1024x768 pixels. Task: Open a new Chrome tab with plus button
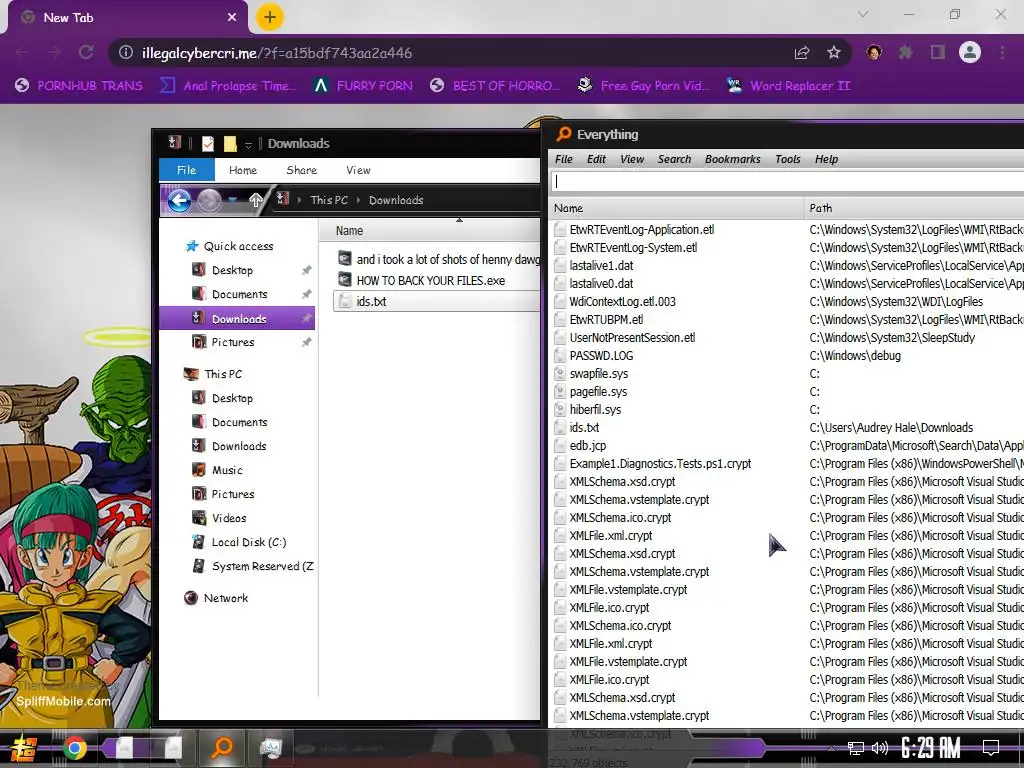click(x=270, y=18)
